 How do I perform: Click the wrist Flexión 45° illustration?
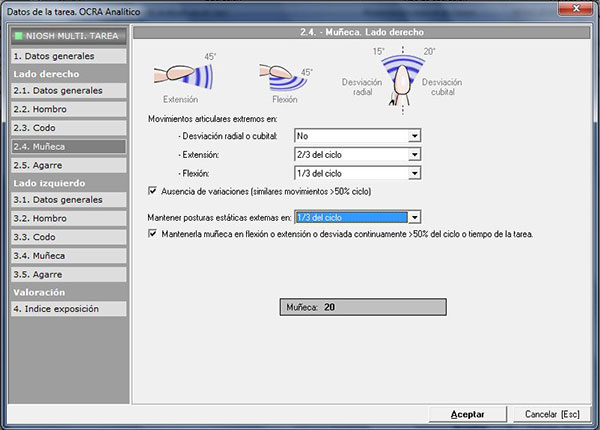(286, 77)
